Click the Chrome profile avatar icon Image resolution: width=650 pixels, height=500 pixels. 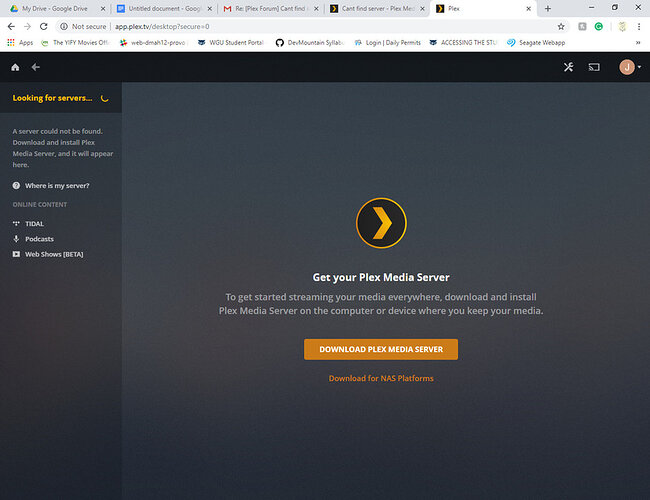622,27
